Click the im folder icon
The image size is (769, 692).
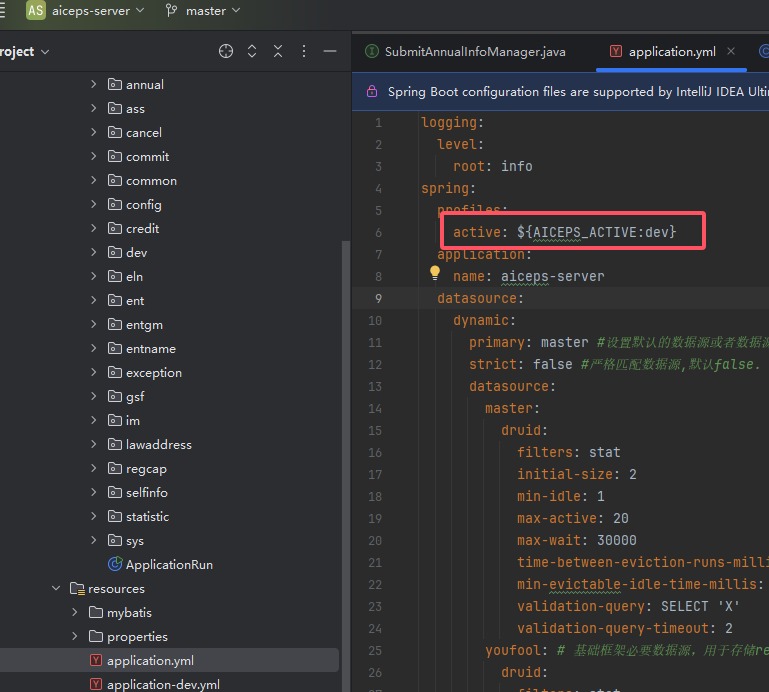coord(115,420)
